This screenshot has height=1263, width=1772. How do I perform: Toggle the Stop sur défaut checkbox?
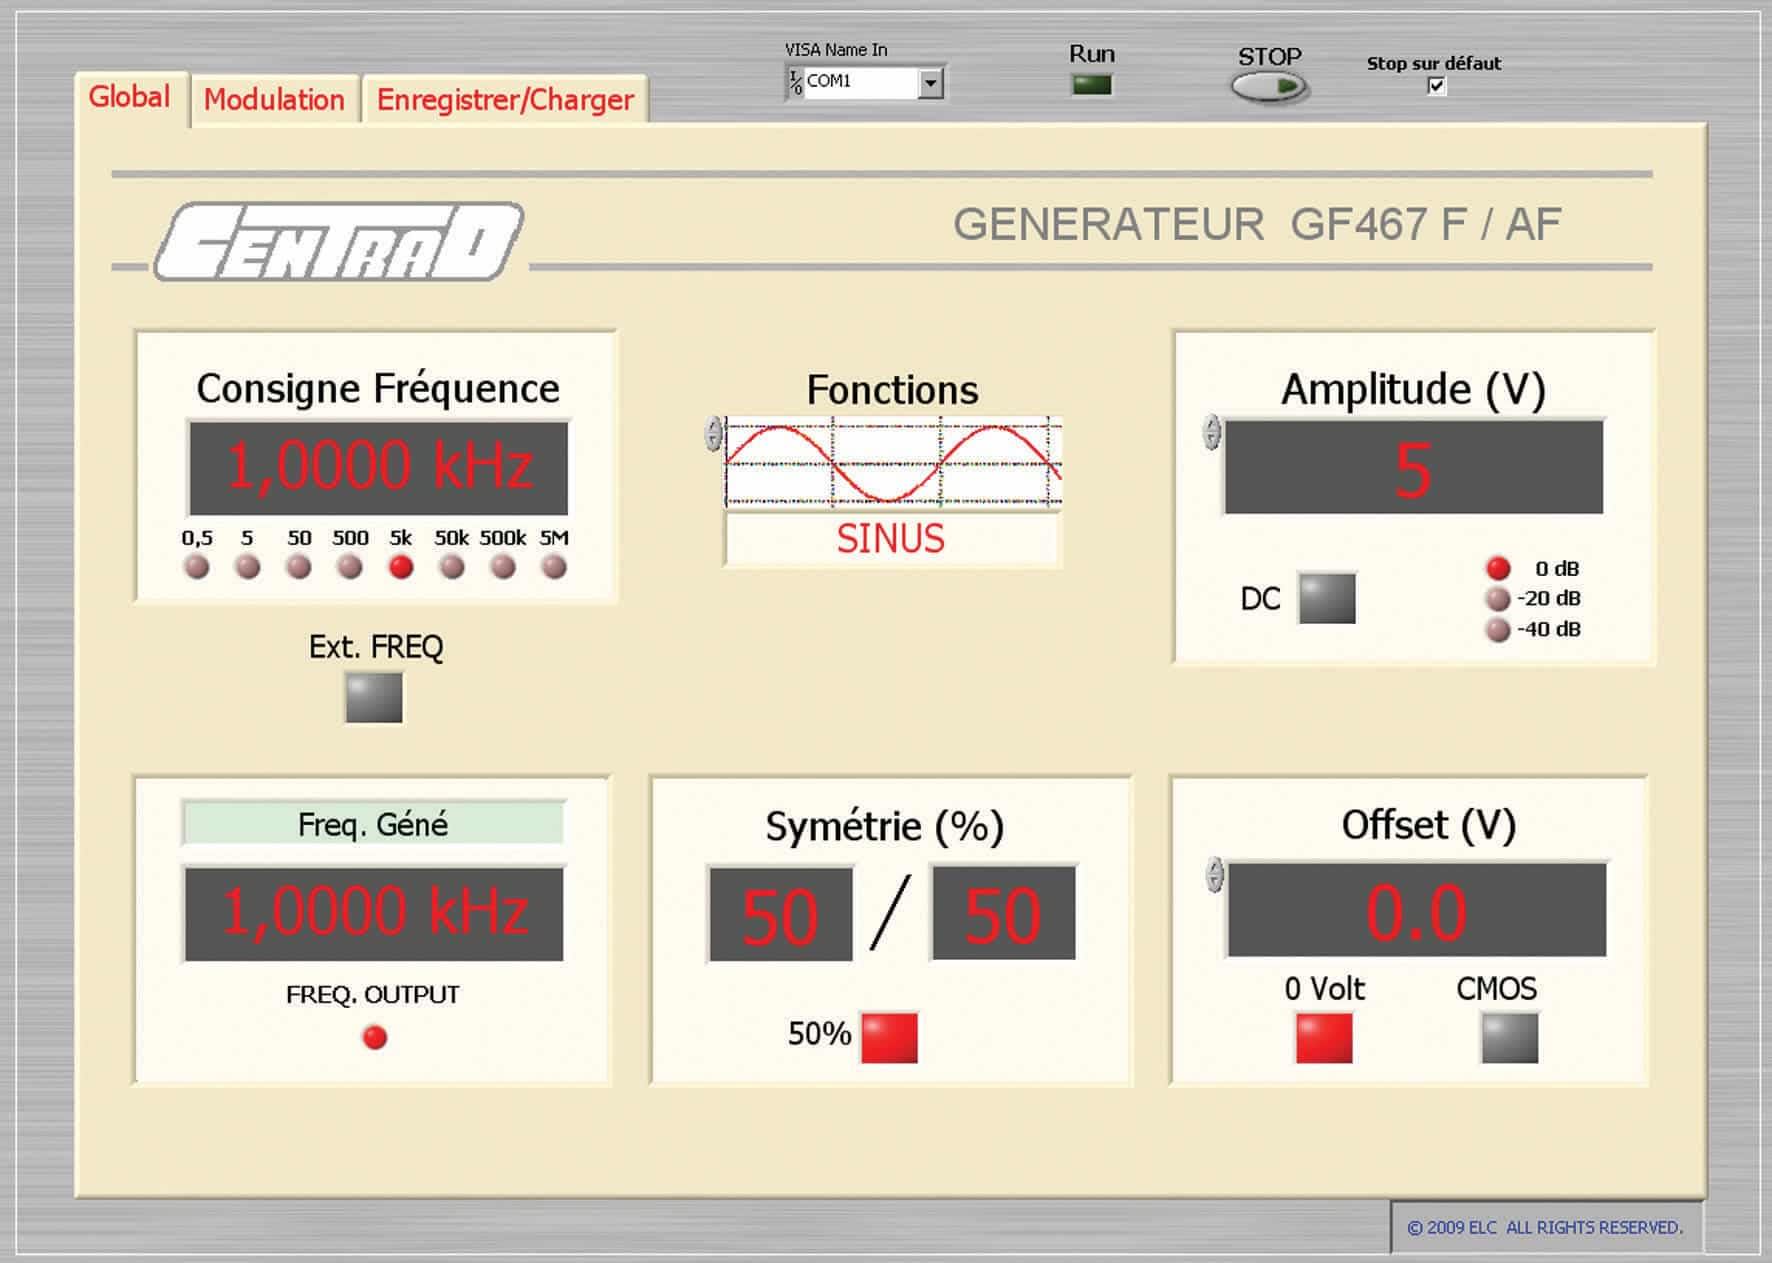[x=1436, y=86]
